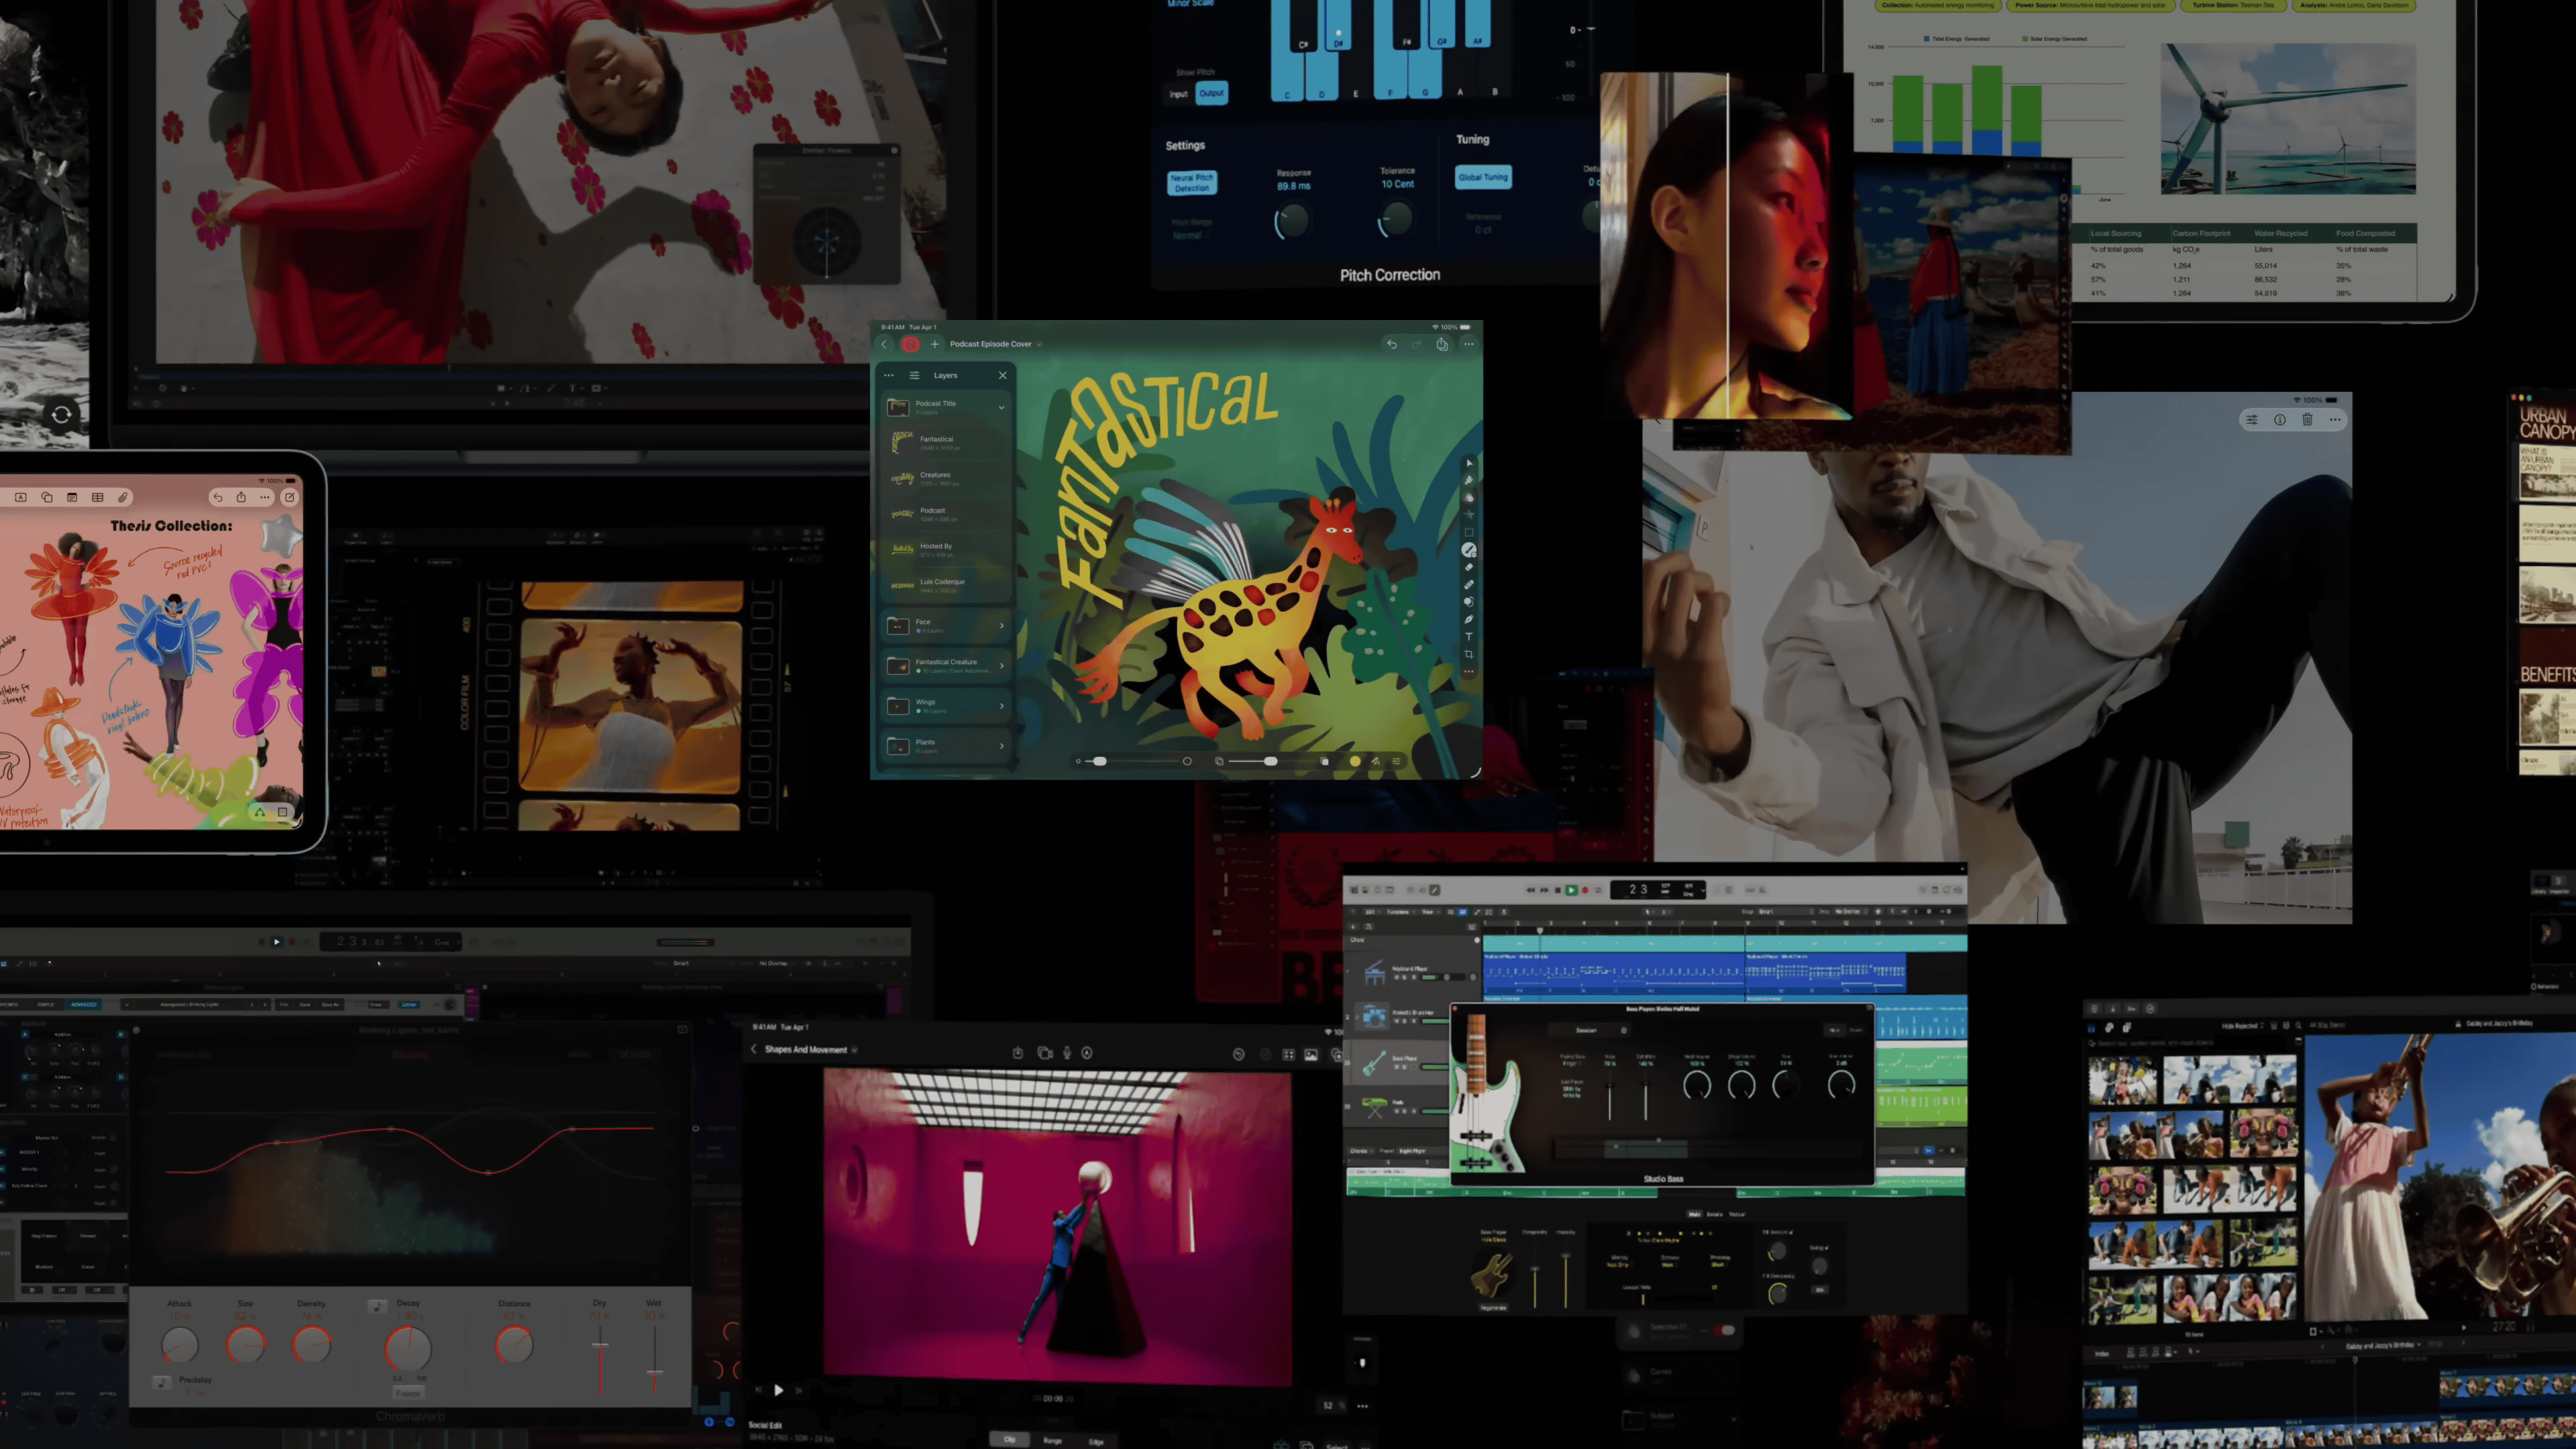Select the Crop tool in right toolbar
Screen dimensions: 2576x1449
(1469, 654)
